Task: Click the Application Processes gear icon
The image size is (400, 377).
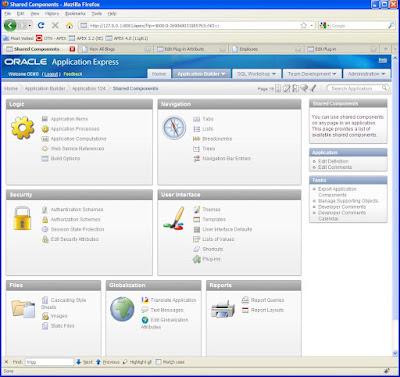Action: point(45,129)
